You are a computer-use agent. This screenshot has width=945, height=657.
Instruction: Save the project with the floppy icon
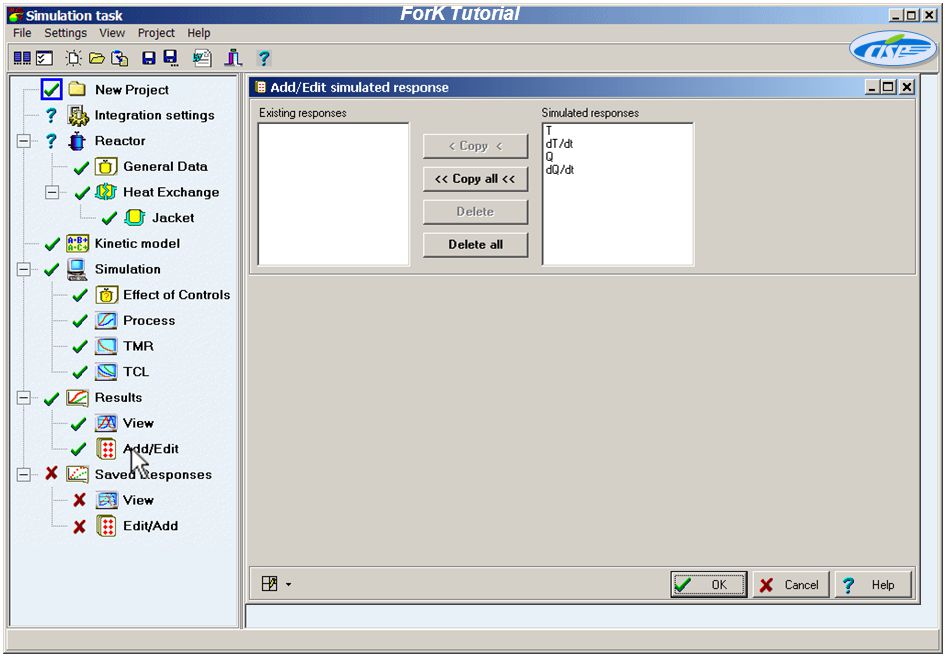point(148,58)
